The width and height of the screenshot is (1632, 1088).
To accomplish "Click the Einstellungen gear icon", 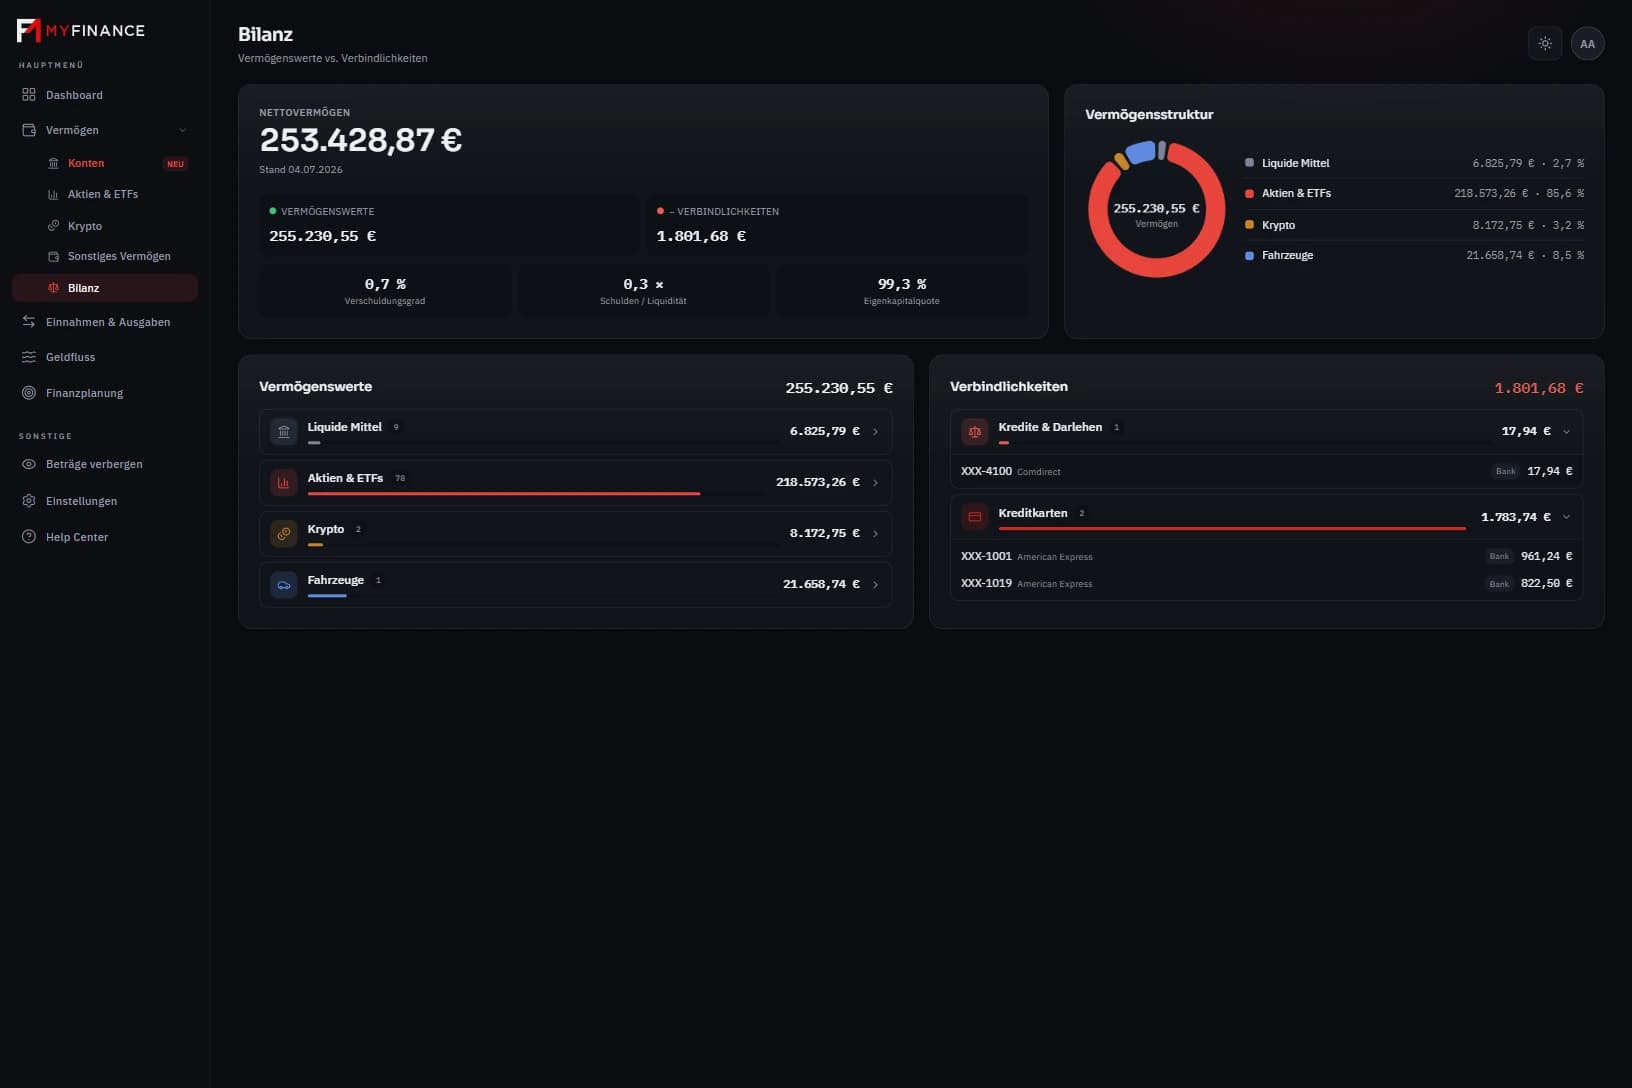I will [29, 501].
